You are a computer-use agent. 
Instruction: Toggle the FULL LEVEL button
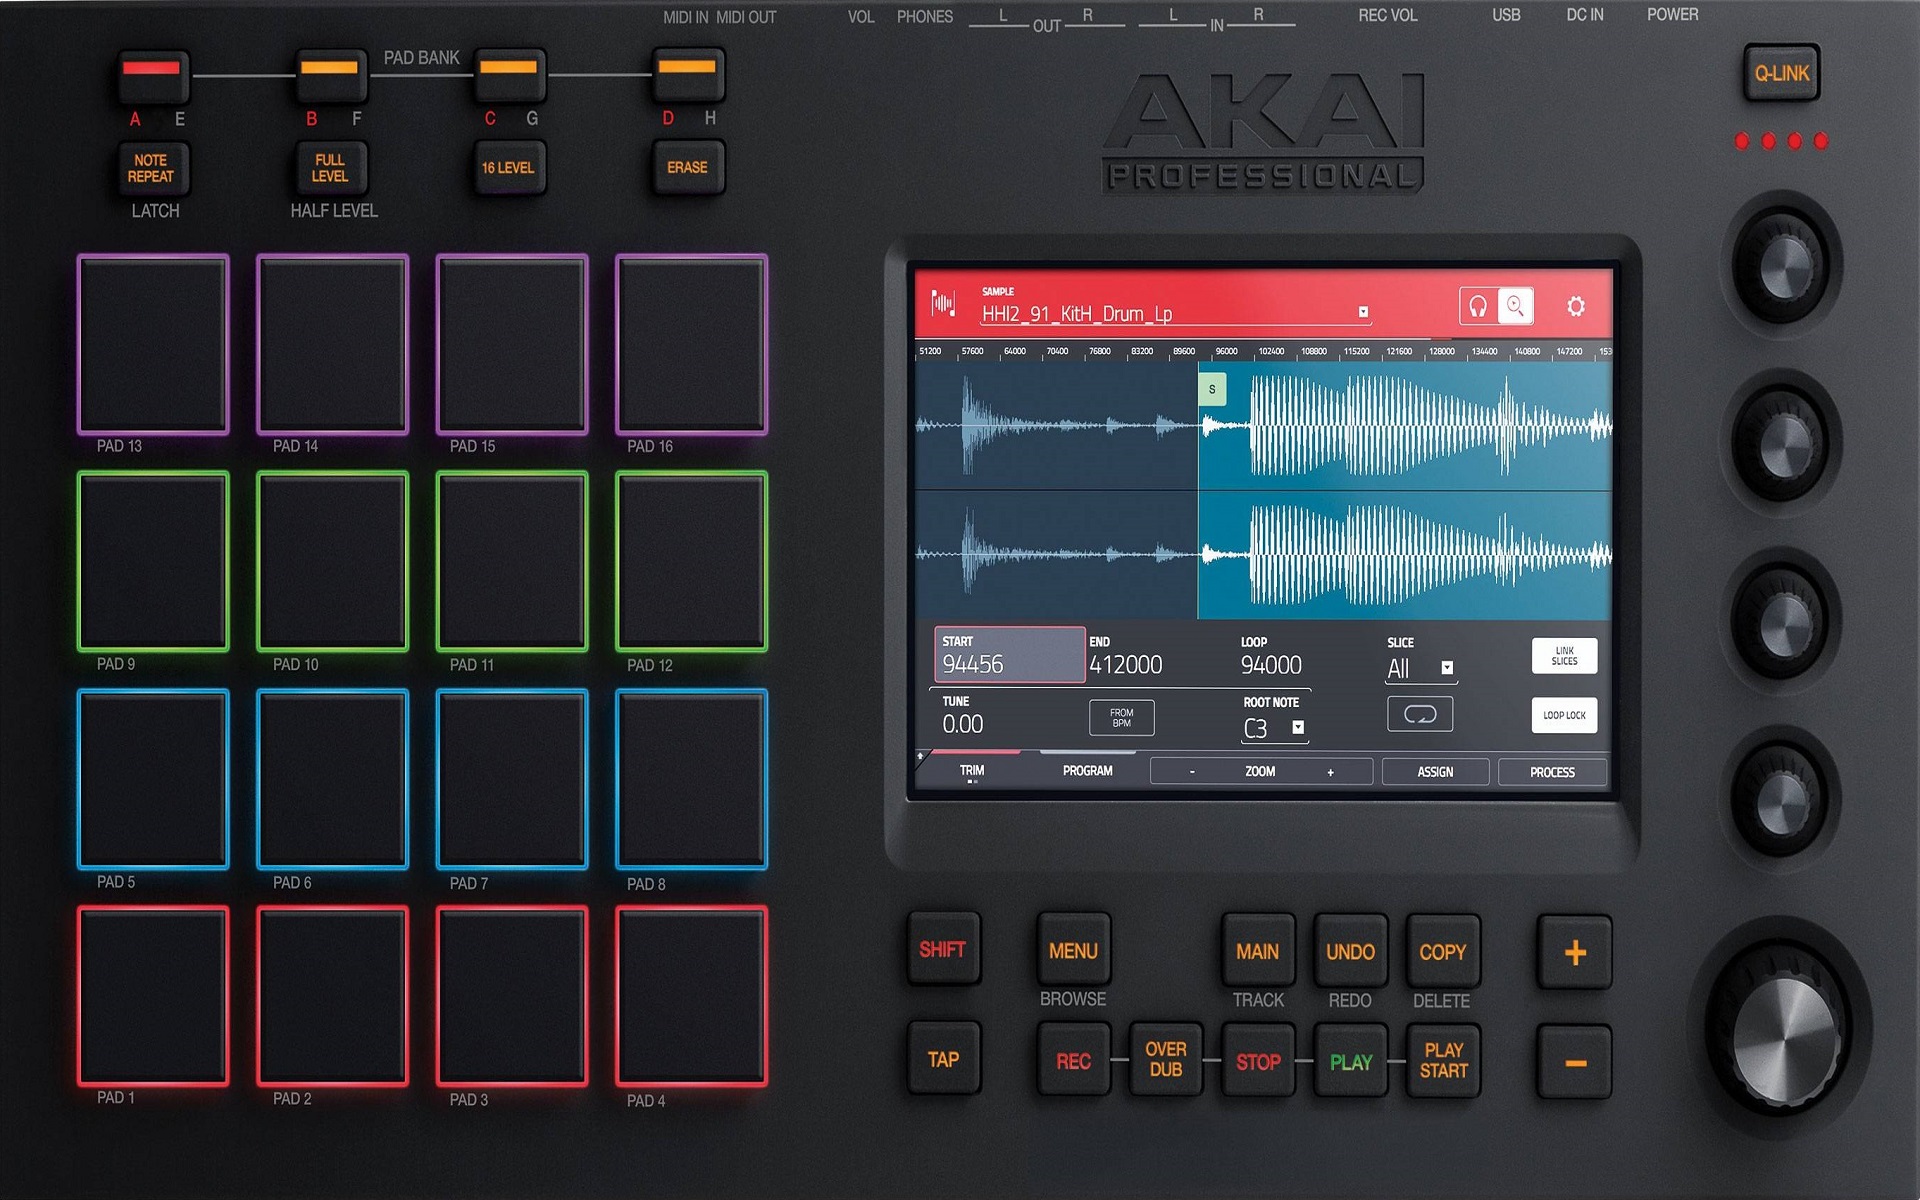pyautogui.click(x=330, y=168)
